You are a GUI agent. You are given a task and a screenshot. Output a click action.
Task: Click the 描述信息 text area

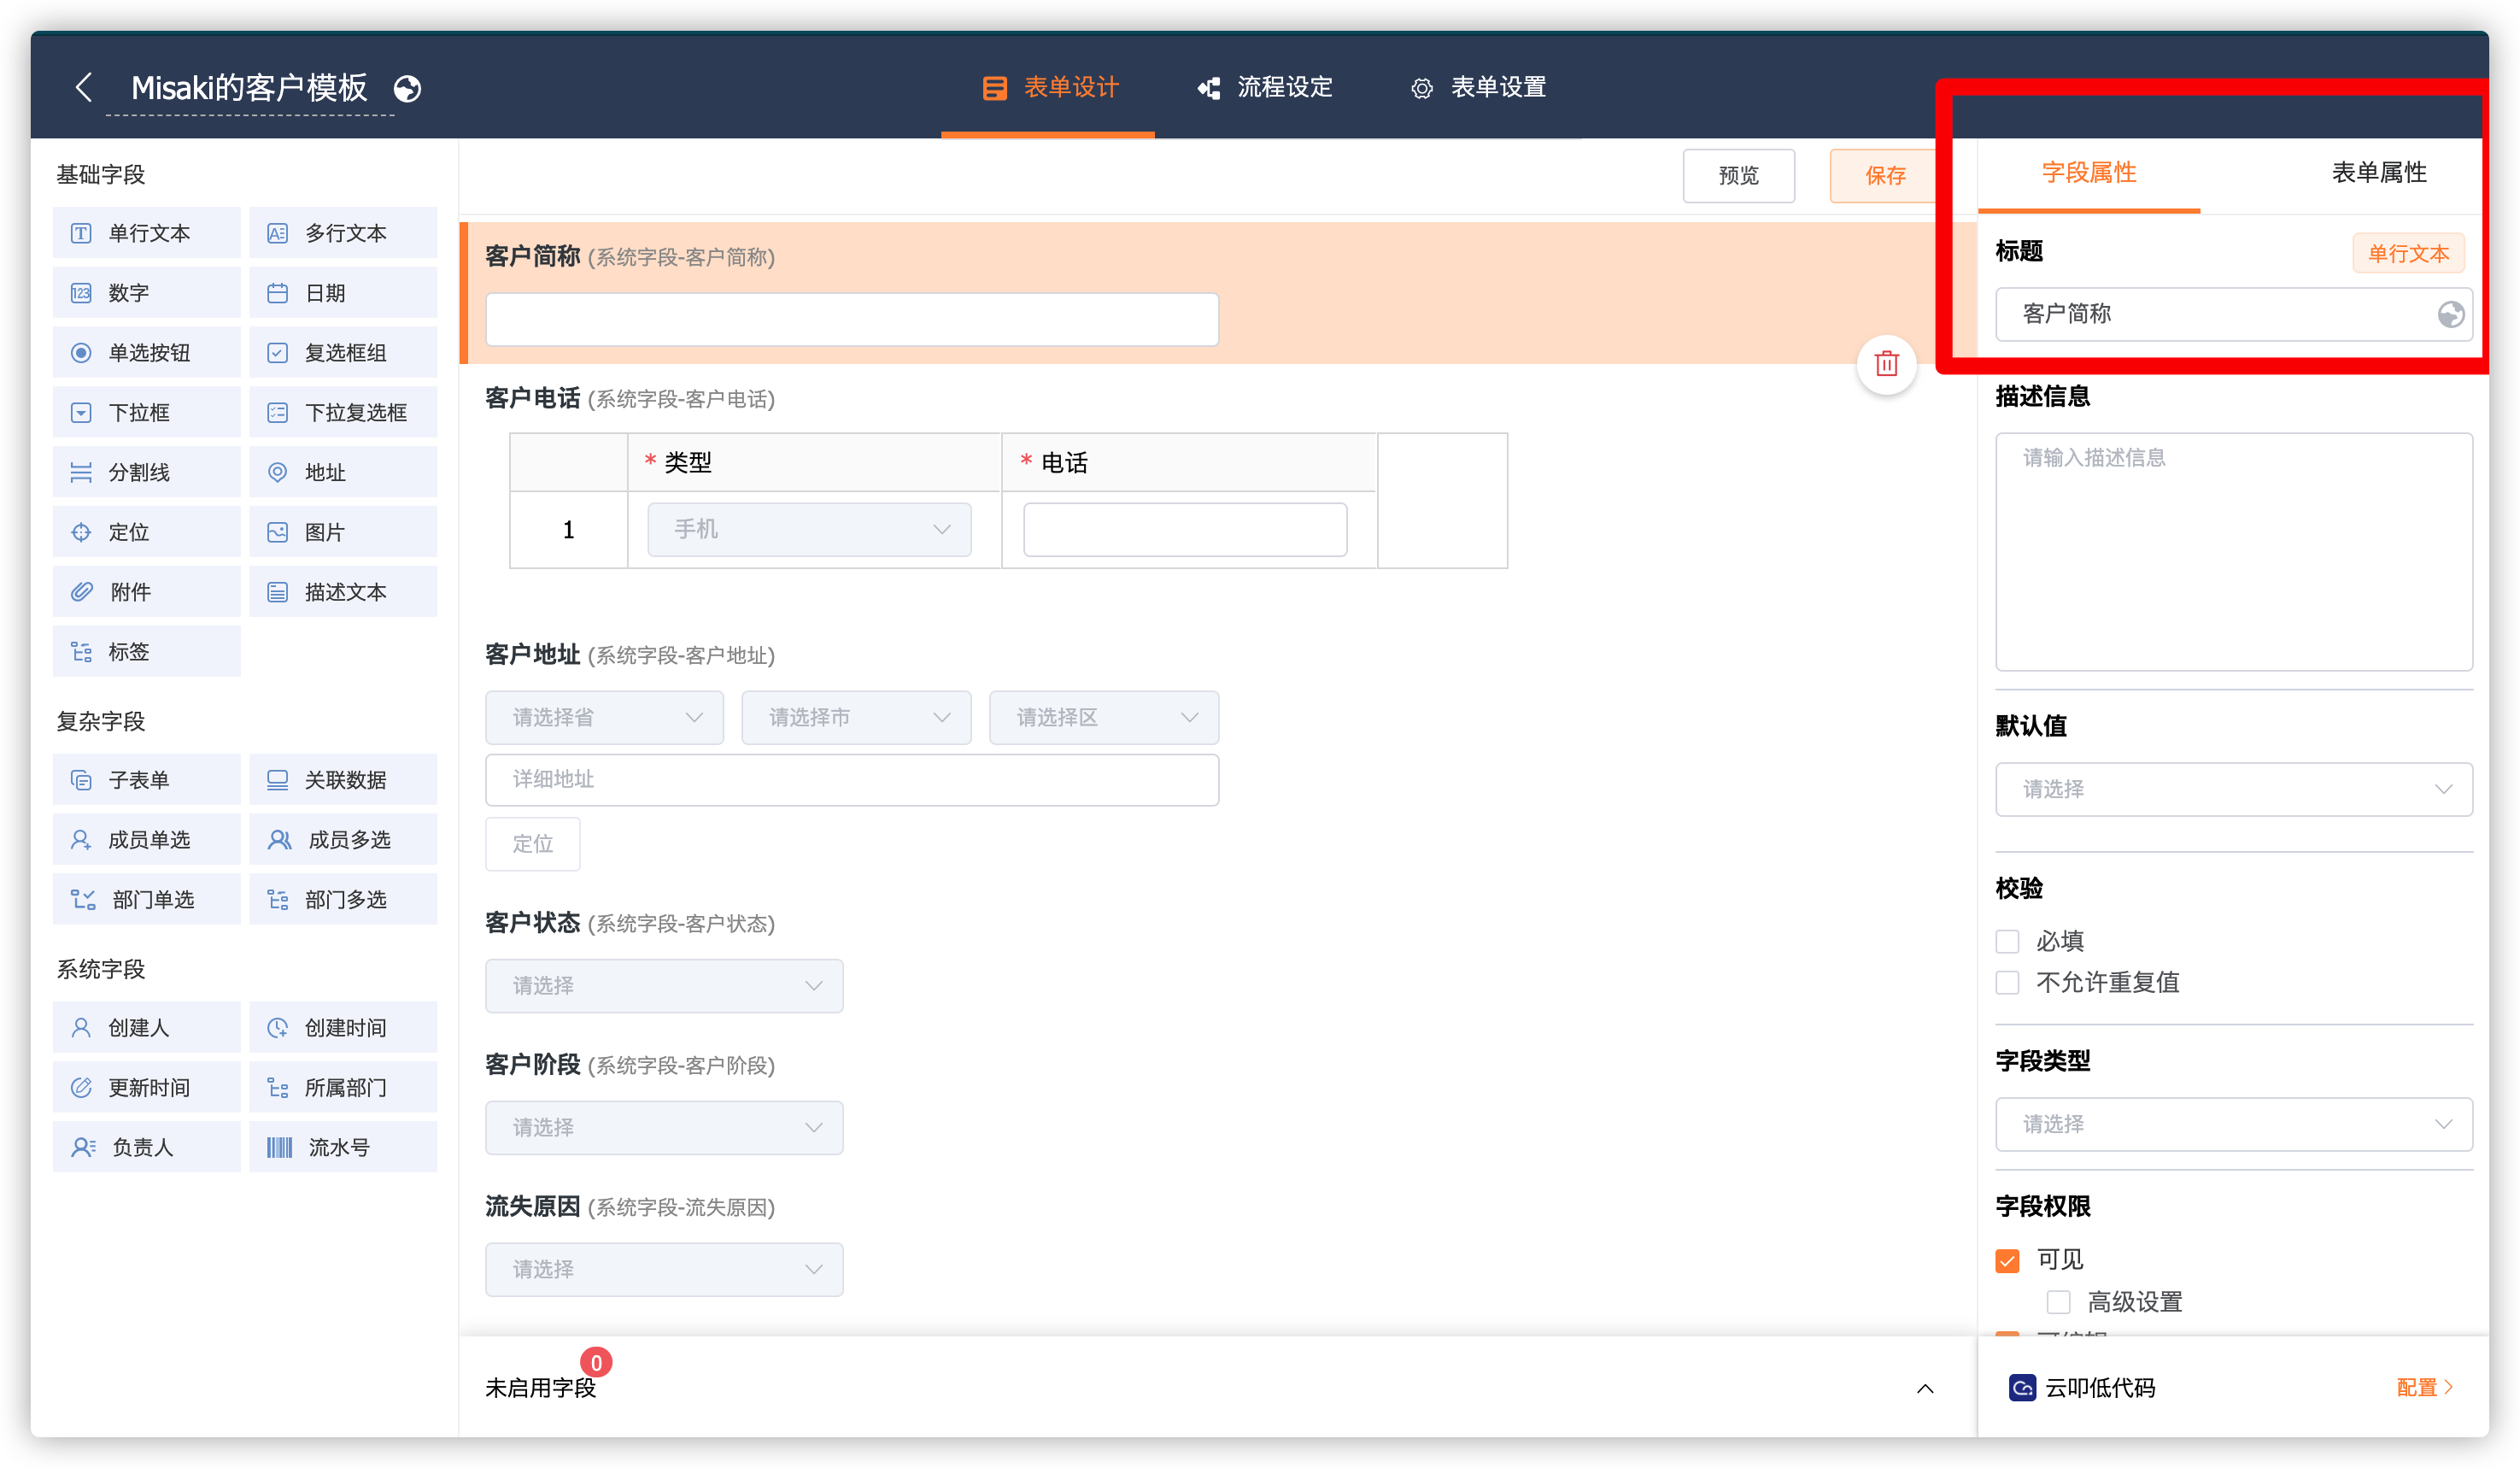click(x=2233, y=551)
